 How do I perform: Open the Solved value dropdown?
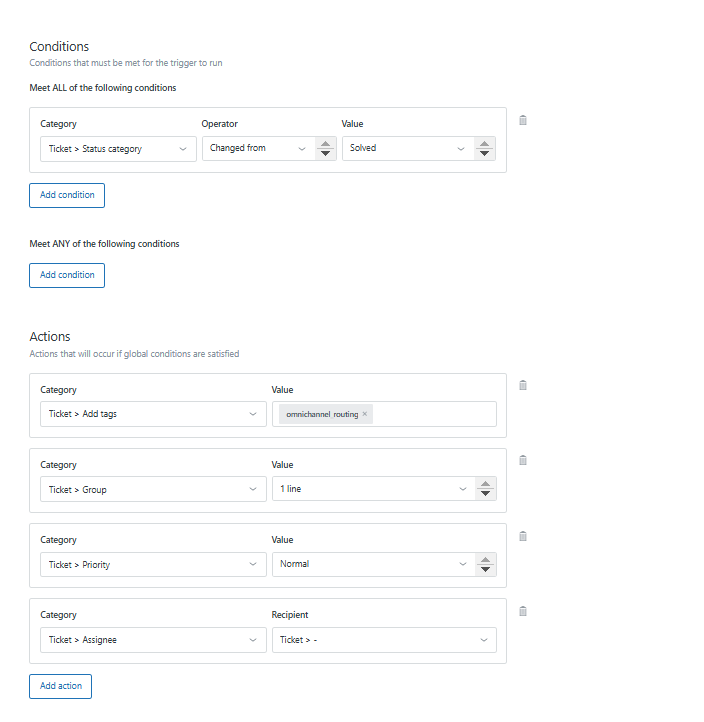(405, 149)
